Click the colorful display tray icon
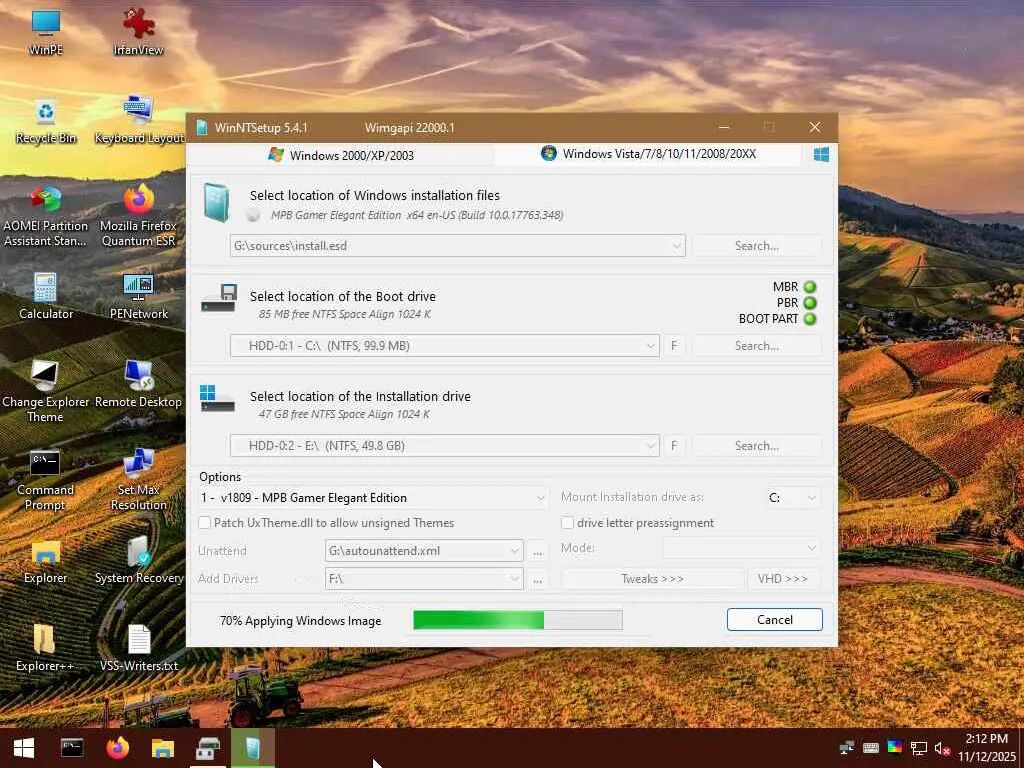1024x768 pixels. point(895,748)
